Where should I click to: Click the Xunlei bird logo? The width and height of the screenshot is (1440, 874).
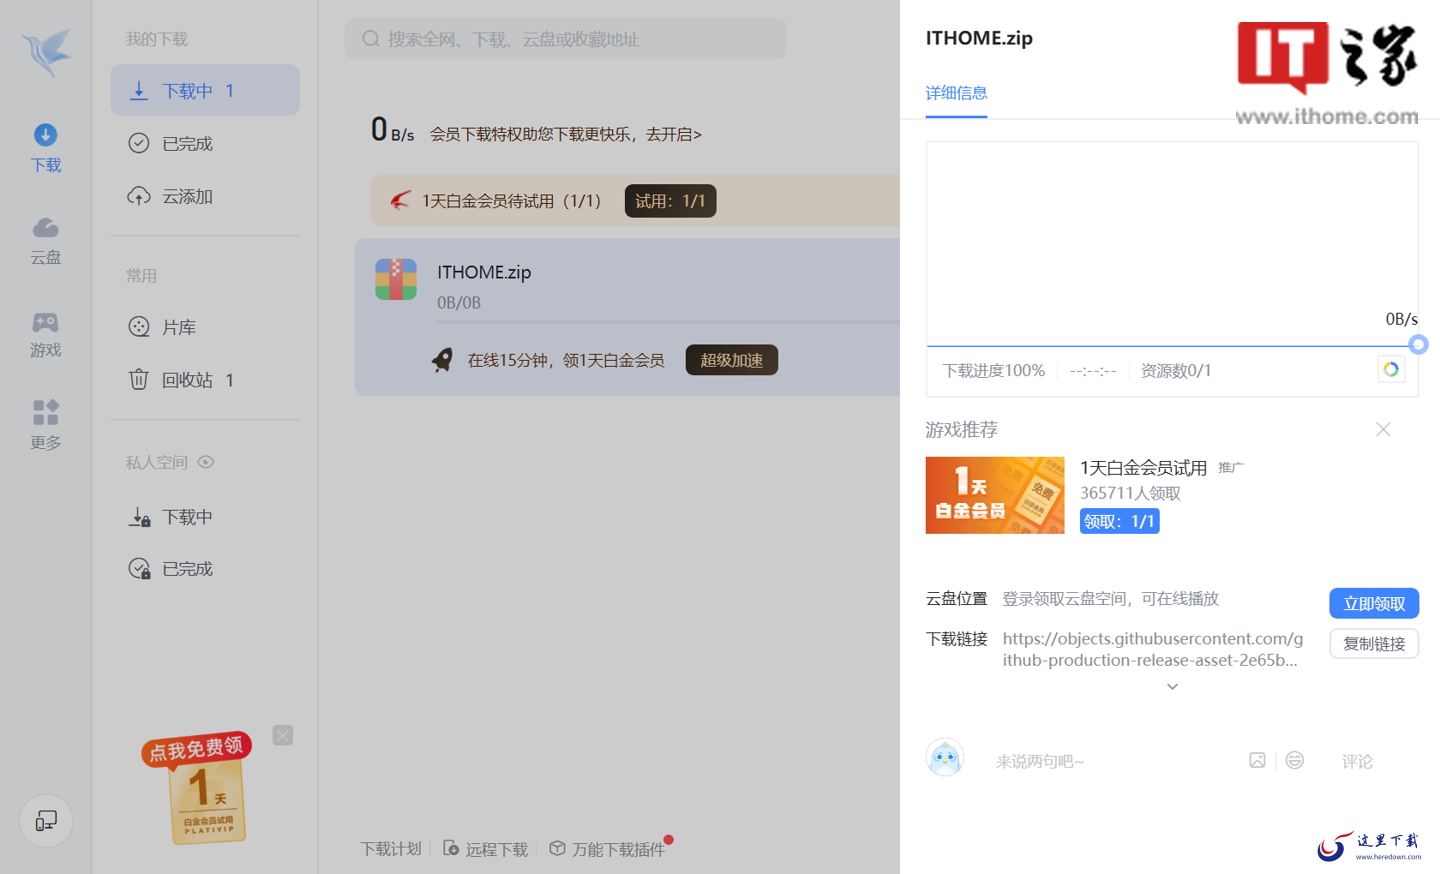(x=47, y=51)
